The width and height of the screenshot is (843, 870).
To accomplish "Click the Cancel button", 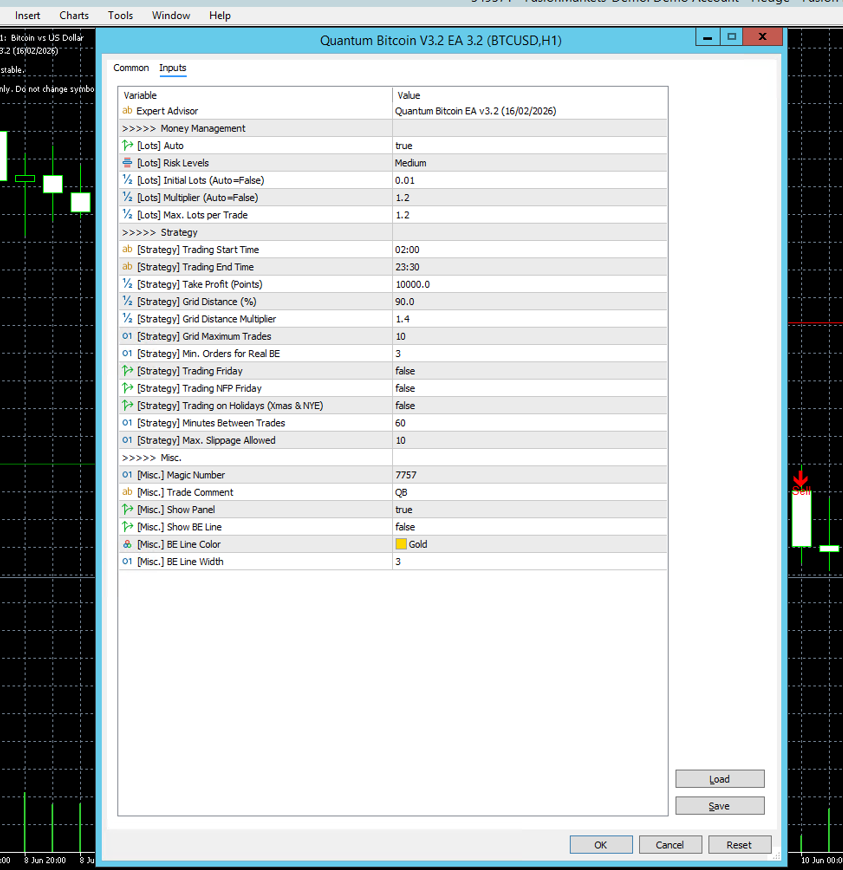I will (670, 844).
